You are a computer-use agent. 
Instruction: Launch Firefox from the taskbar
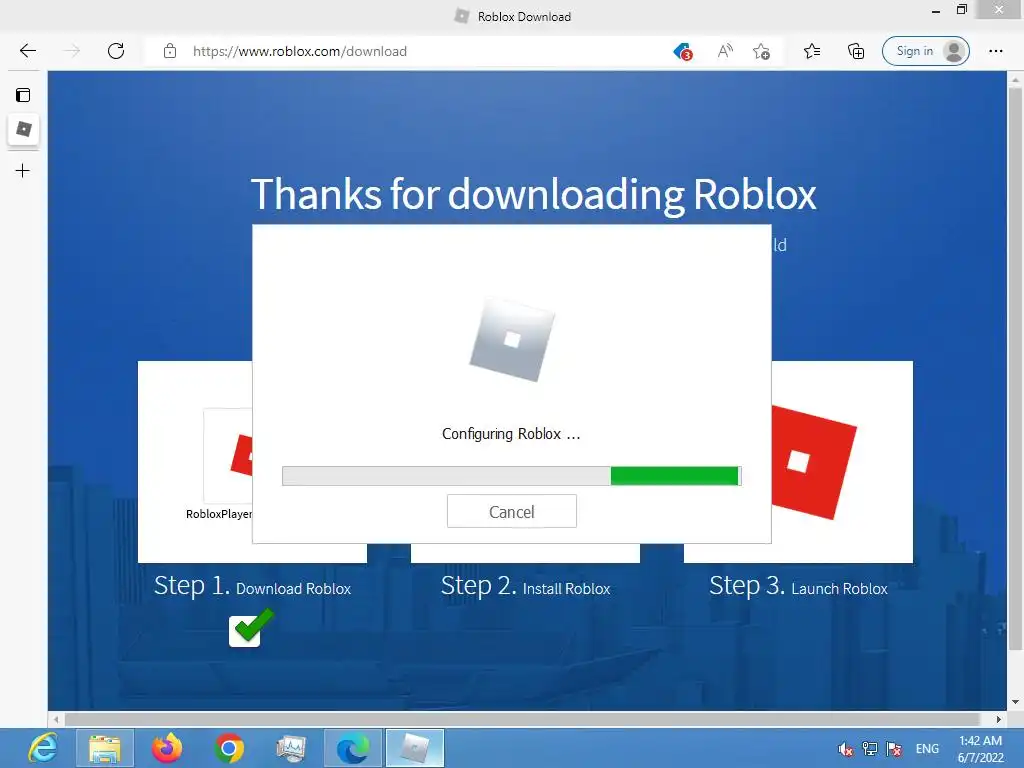click(x=167, y=748)
